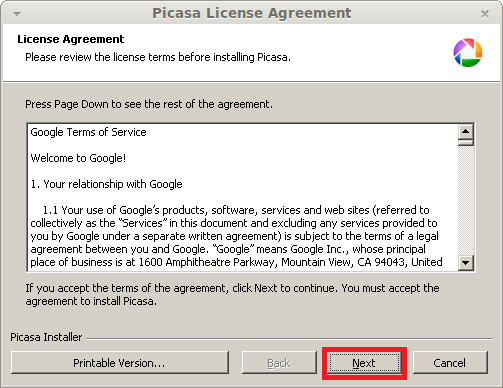Viewport: 503px width, 388px height.
Task: Click the 'Picasa Installer' label
Action: point(46,337)
